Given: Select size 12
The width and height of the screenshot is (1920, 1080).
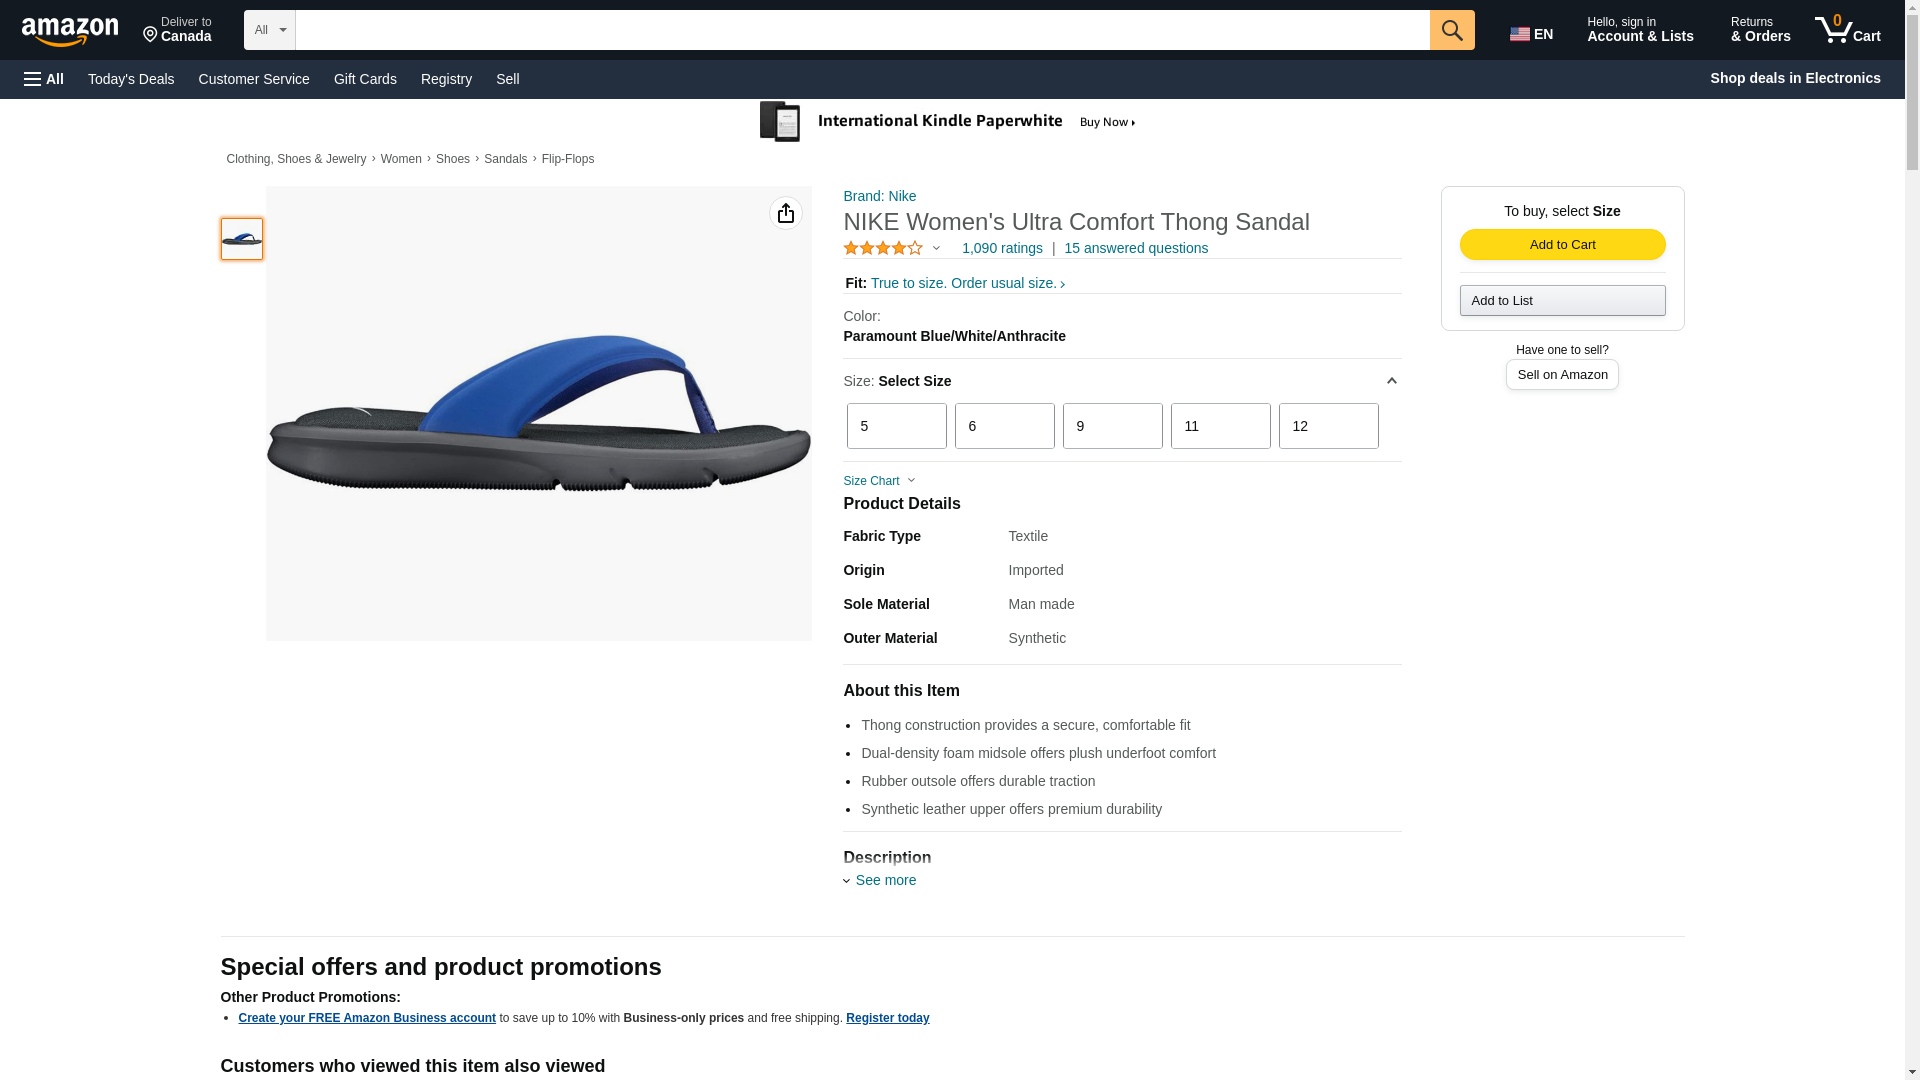Looking at the screenshot, I should (x=1328, y=426).
